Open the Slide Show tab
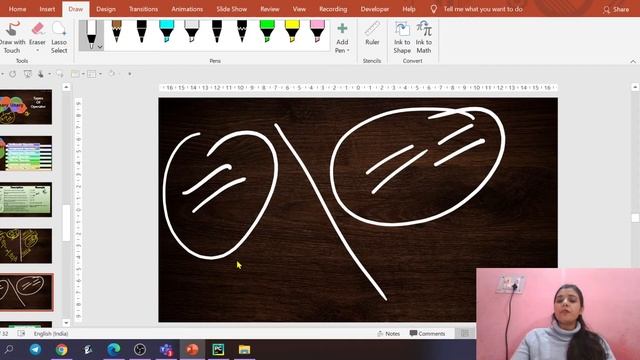 (x=231, y=9)
